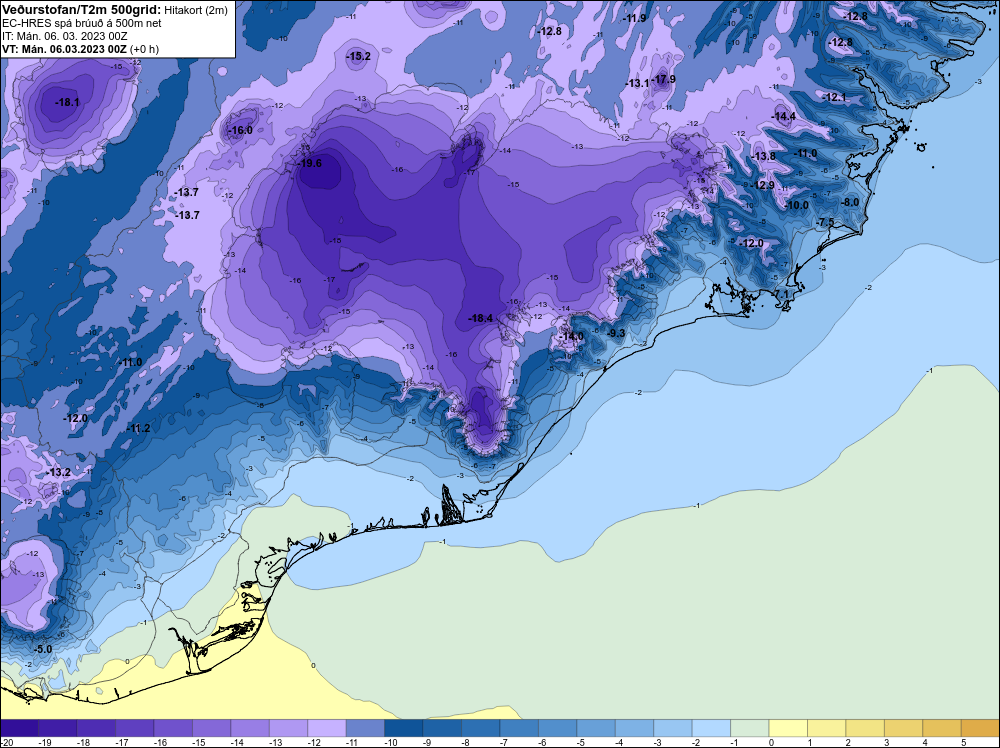Click the legend scale label 3
1000x748 pixels.
click(x=886, y=742)
